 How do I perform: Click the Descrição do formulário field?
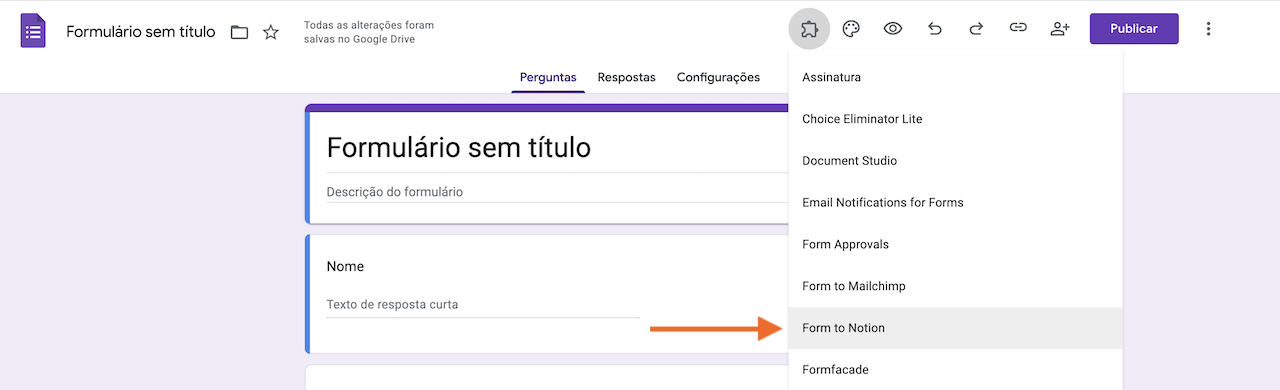(x=557, y=192)
